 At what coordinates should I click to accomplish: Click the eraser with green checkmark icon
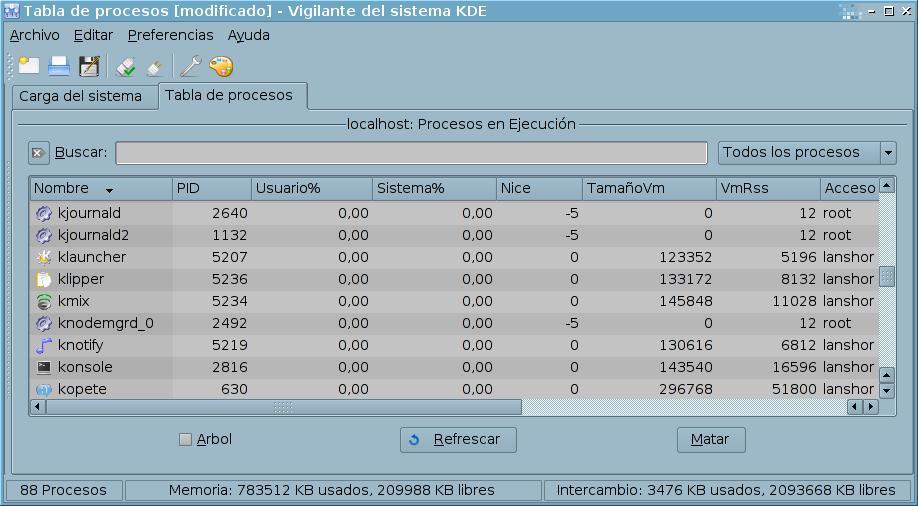[x=125, y=66]
